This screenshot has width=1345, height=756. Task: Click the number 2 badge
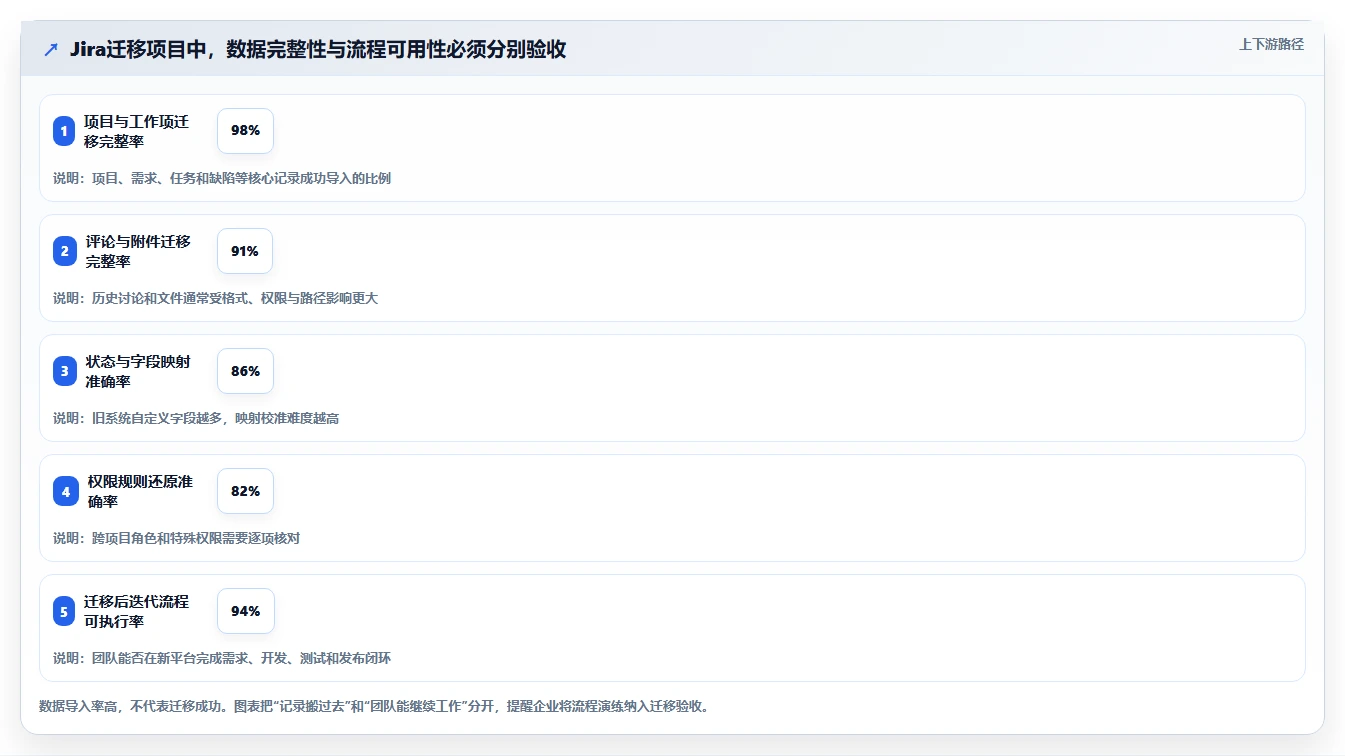pos(64,251)
